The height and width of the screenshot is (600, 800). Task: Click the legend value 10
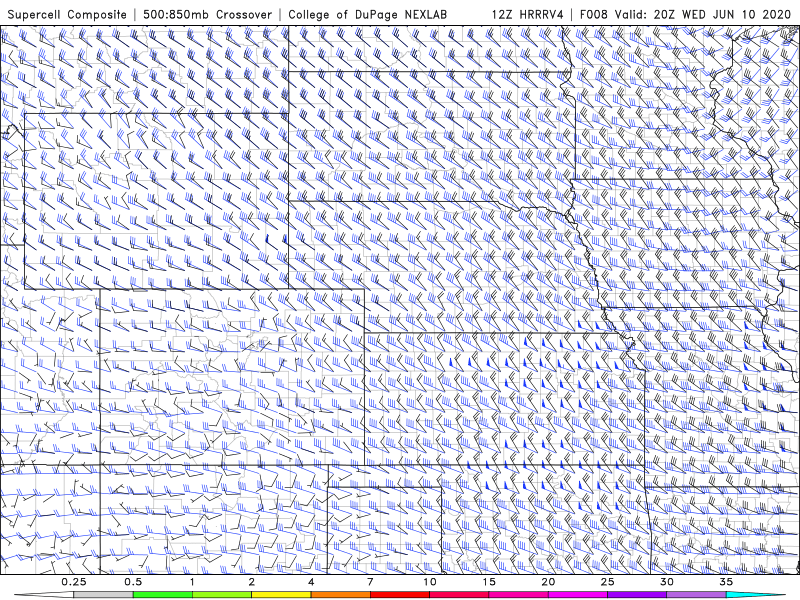click(x=430, y=582)
